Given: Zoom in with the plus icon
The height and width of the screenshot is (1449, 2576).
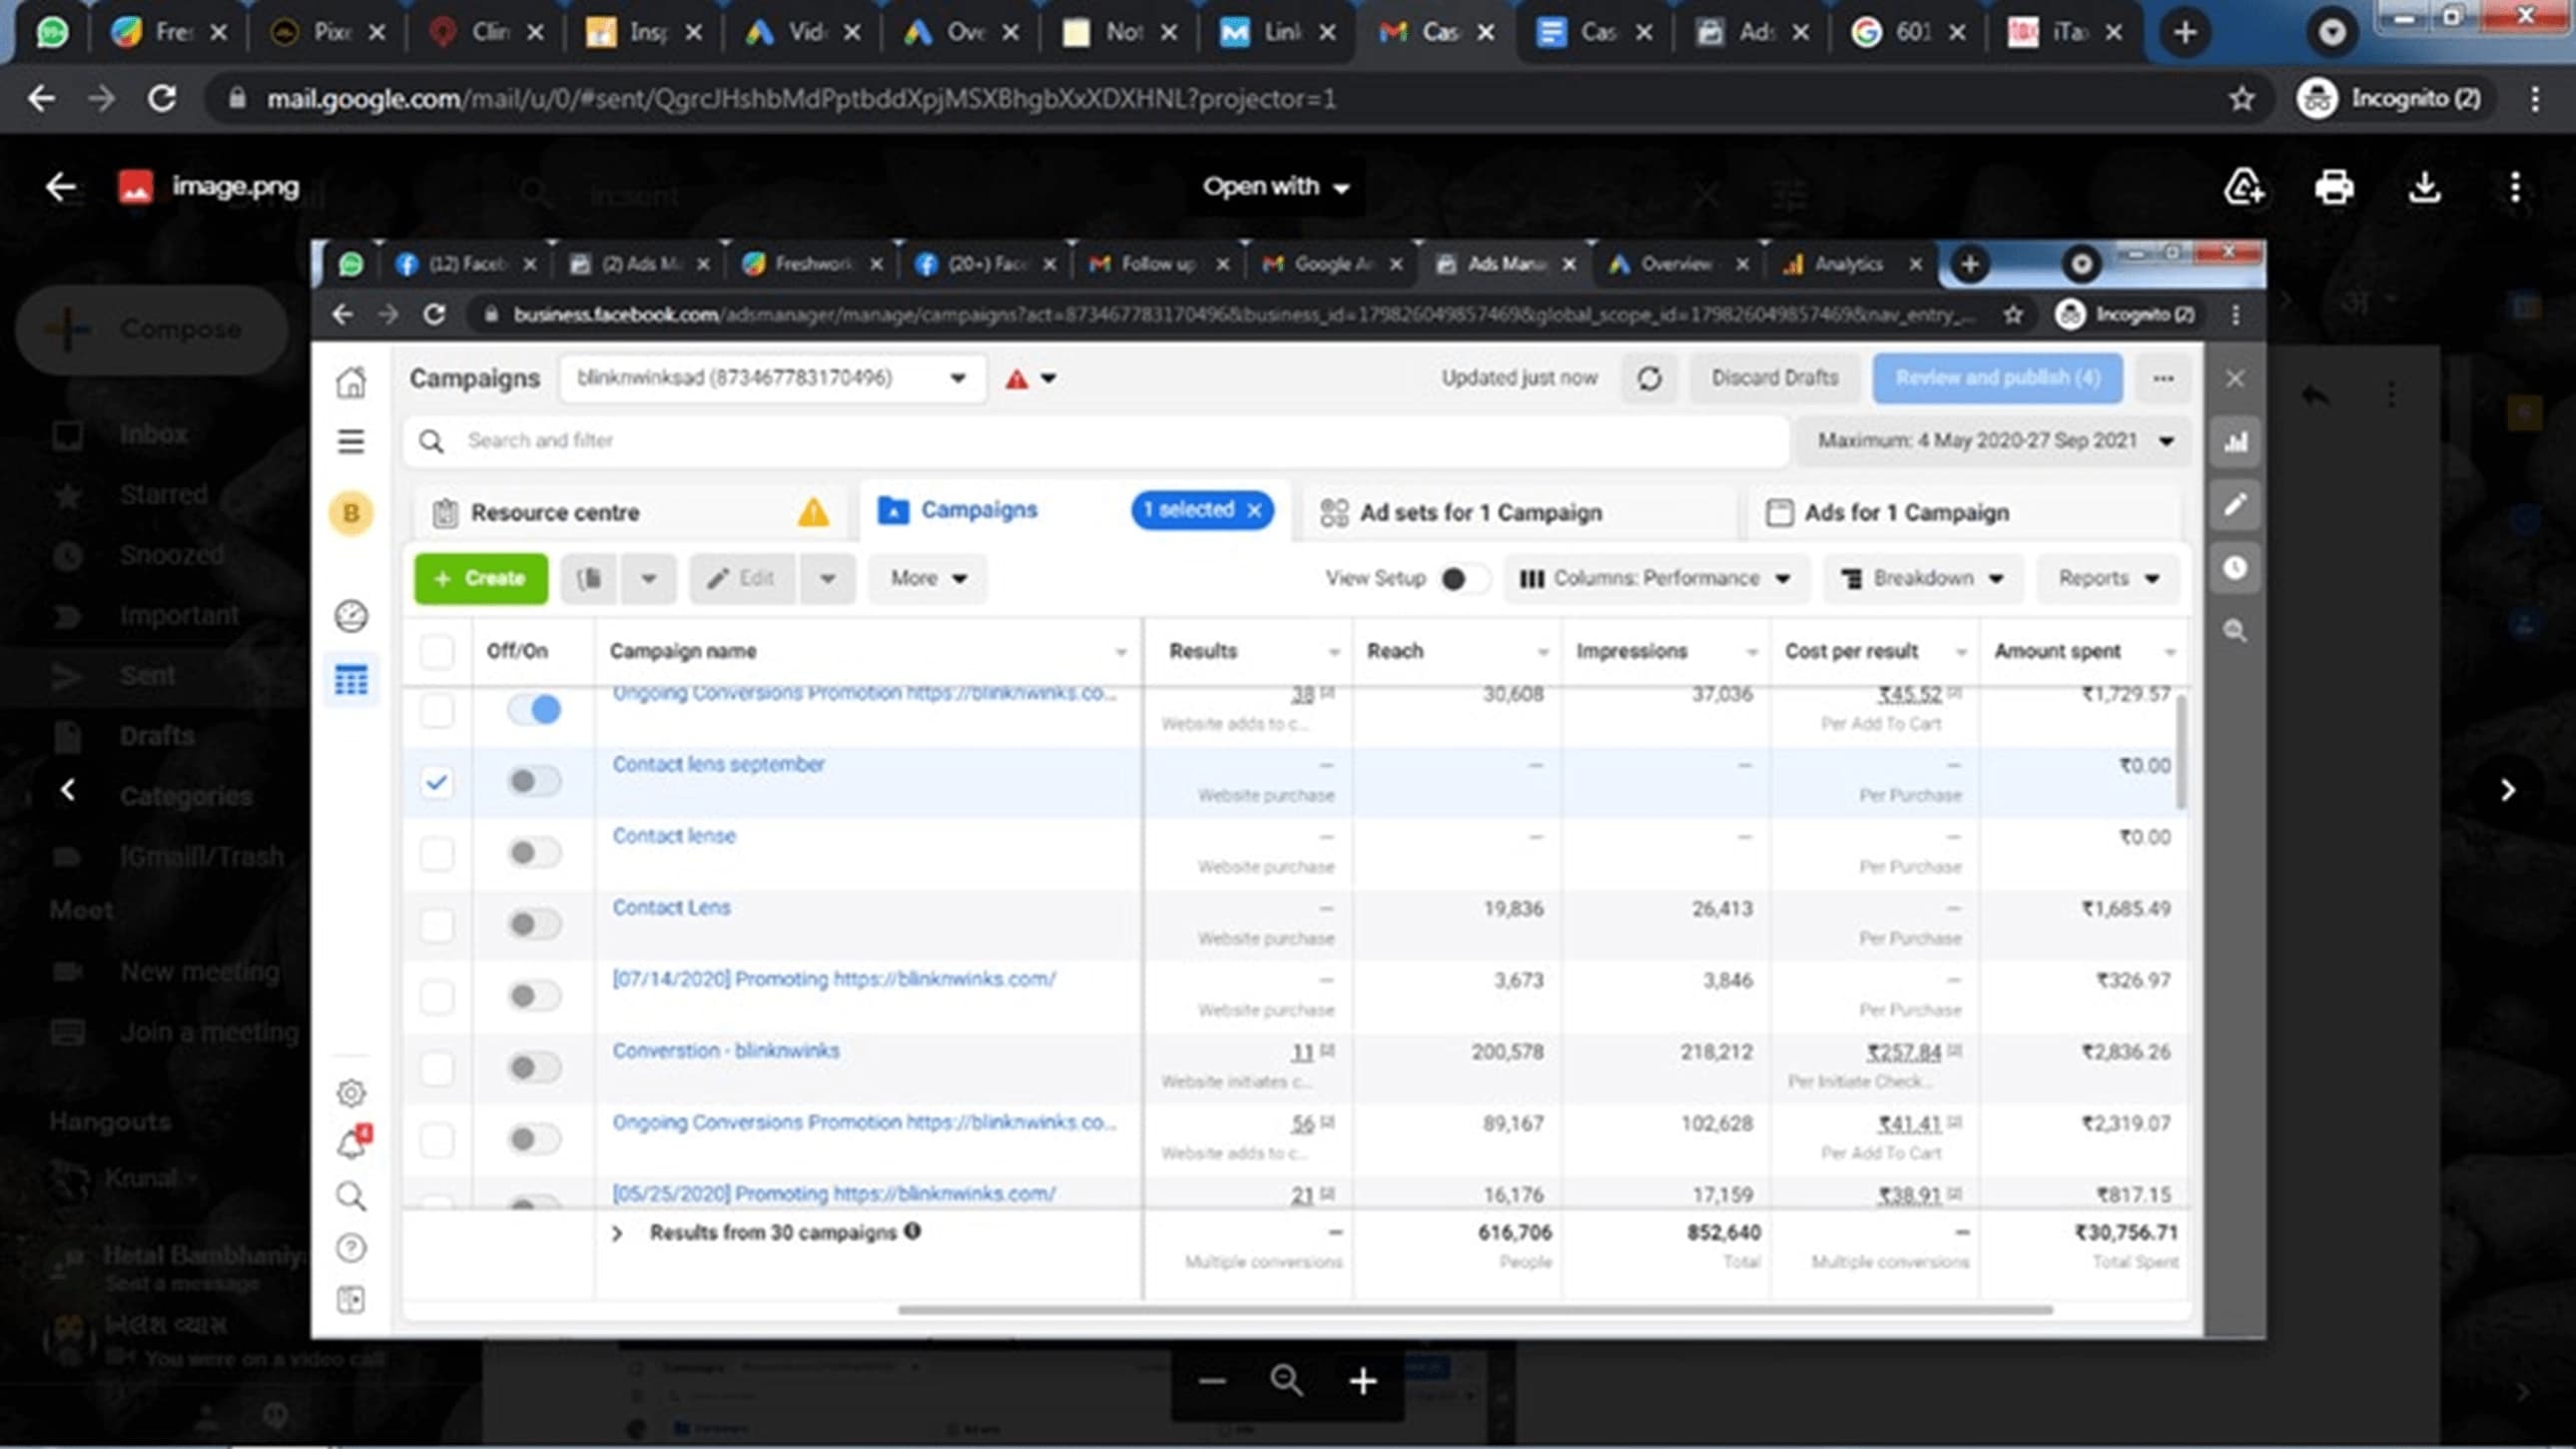Looking at the screenshot, I should pos(1363,1381).
